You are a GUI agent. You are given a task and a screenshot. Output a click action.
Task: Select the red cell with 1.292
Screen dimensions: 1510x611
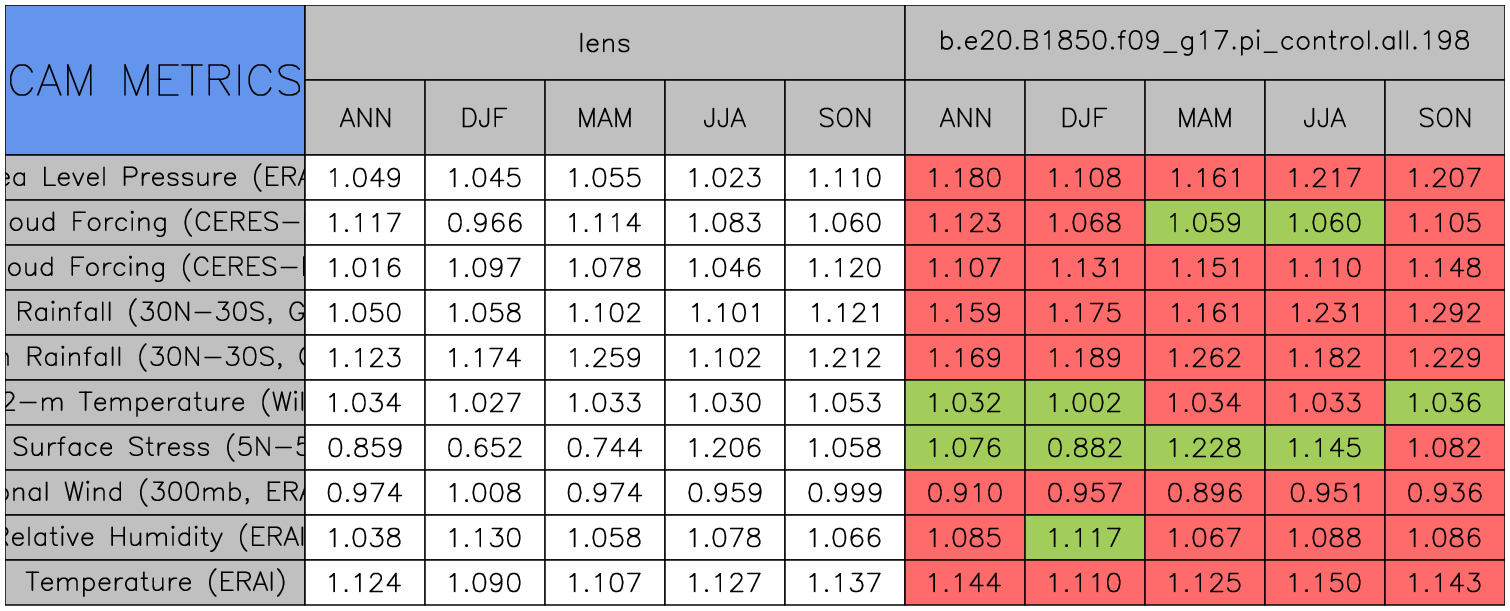pos(1444,313)
